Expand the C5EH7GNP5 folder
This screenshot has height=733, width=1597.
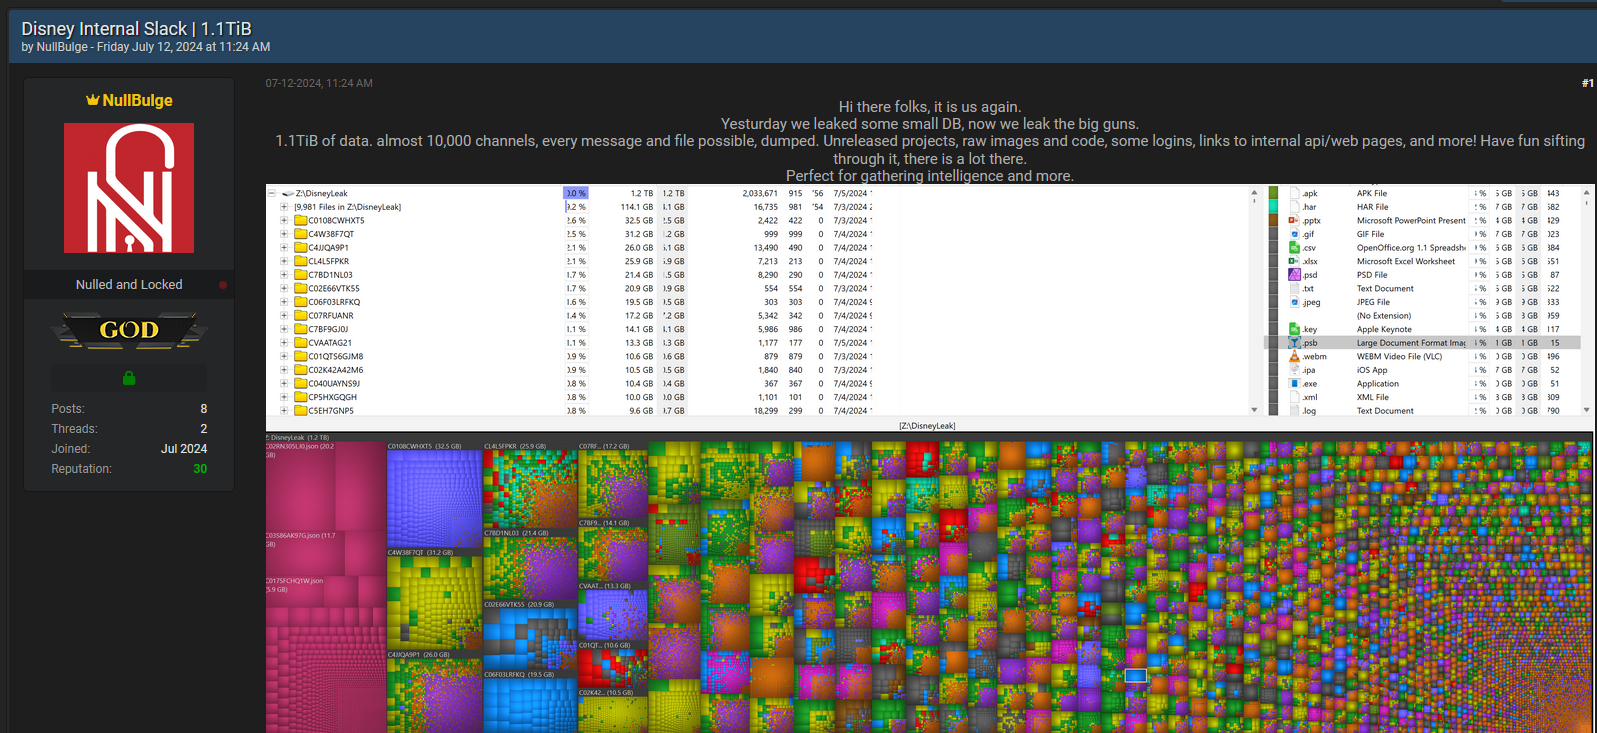pyautogui.click(x=284, y=410)
